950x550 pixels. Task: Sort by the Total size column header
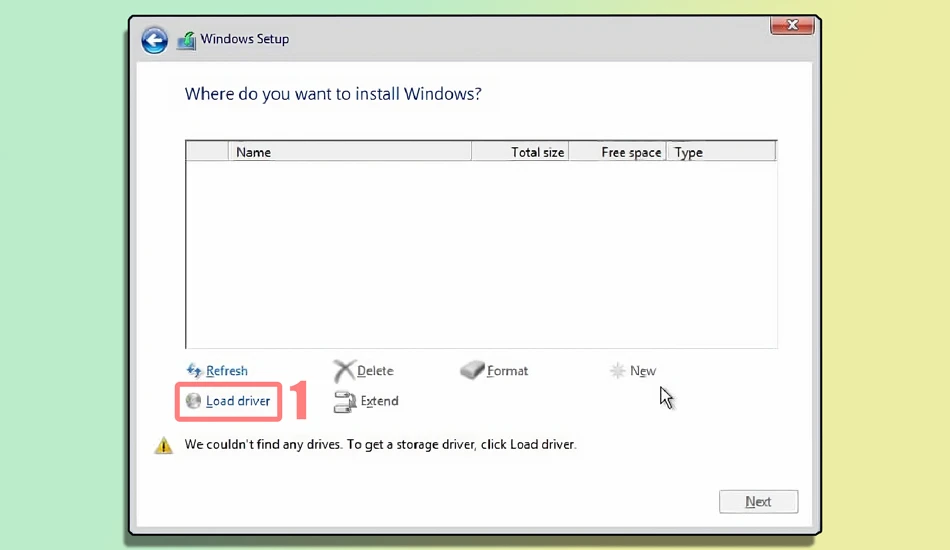(x=520, y=152)
